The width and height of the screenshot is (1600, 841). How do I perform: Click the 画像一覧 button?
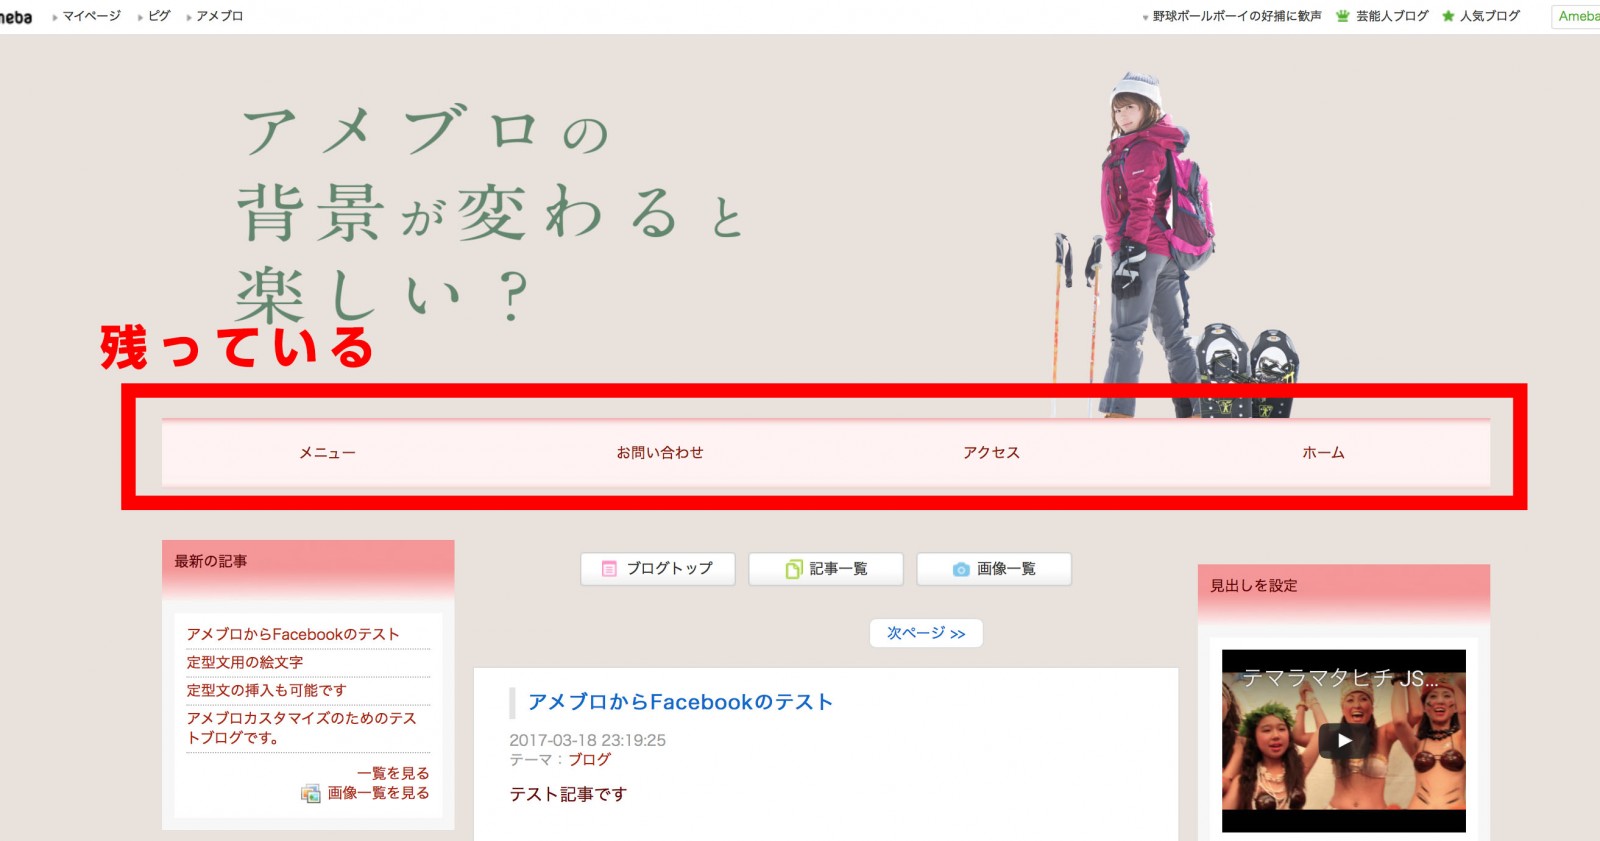point(994,569)
